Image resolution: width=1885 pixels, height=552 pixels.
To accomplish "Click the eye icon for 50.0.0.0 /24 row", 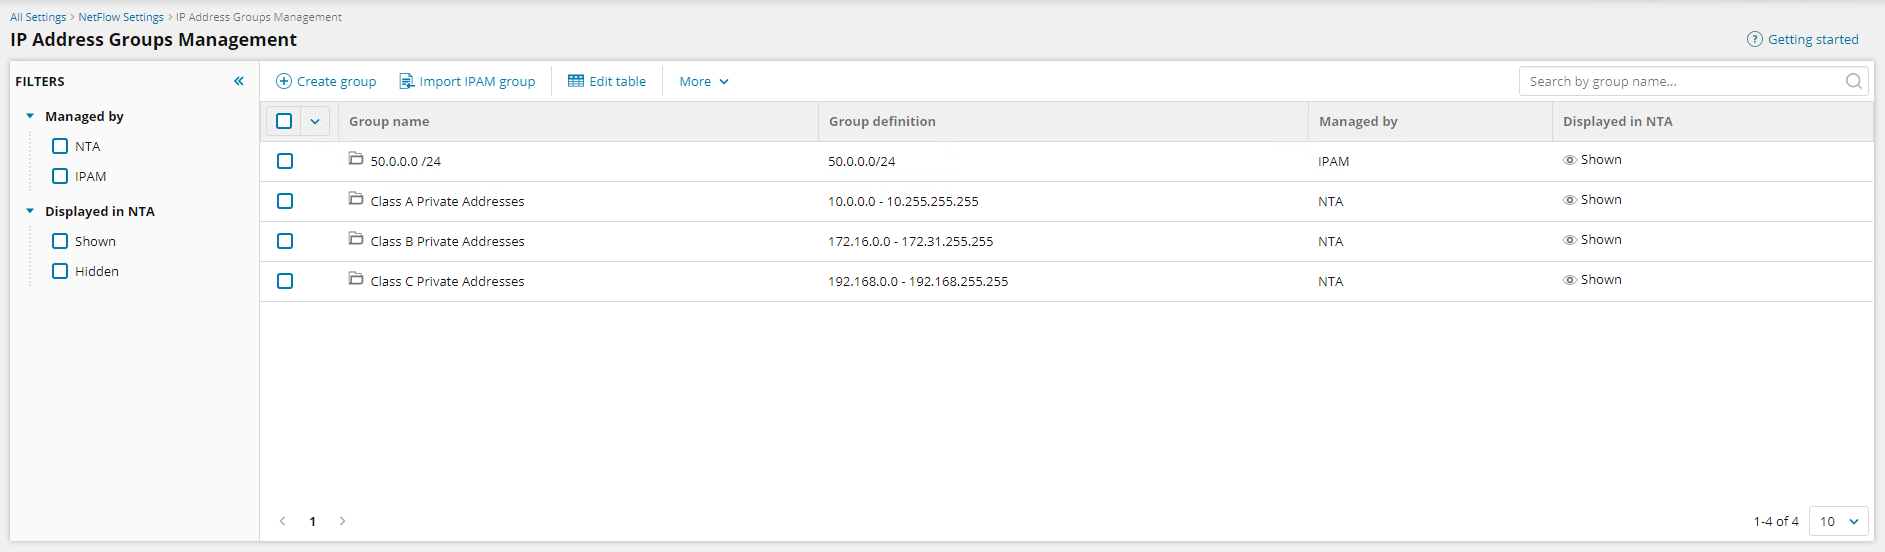I will (x=1569, y=160).
